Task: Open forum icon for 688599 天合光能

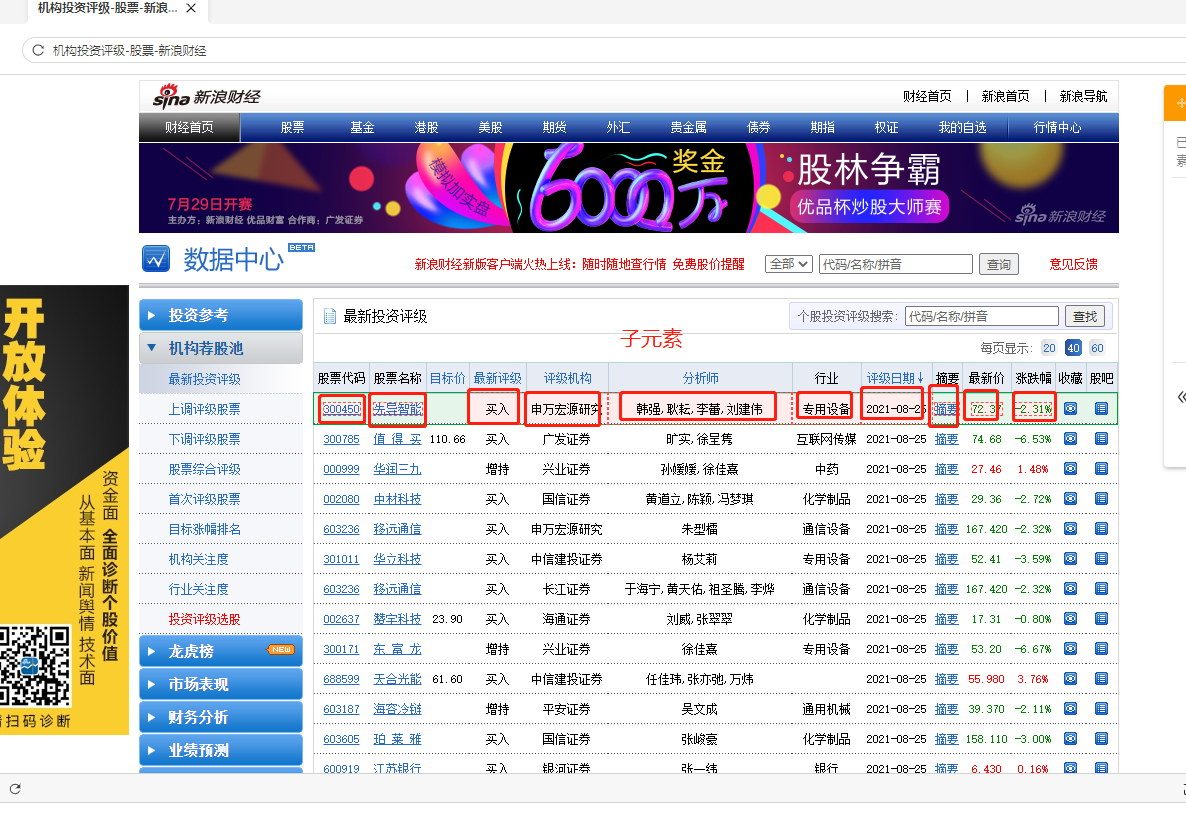Action: tap(1101, 679)
